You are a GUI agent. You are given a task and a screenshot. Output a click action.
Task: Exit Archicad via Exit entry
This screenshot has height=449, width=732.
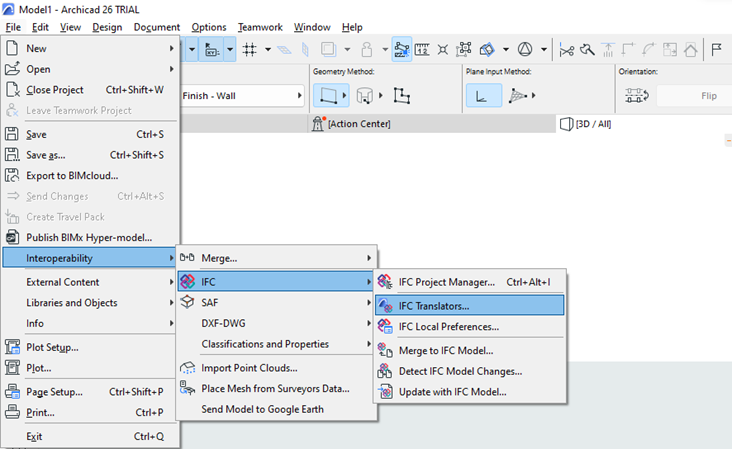point(90,436)
